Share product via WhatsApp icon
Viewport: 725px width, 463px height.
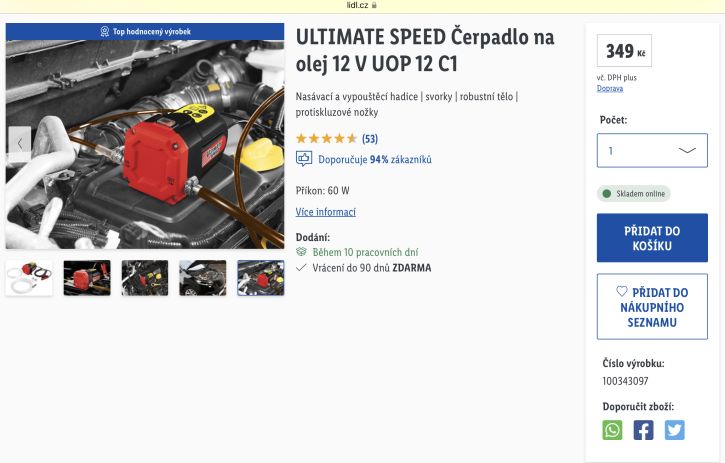612,430
